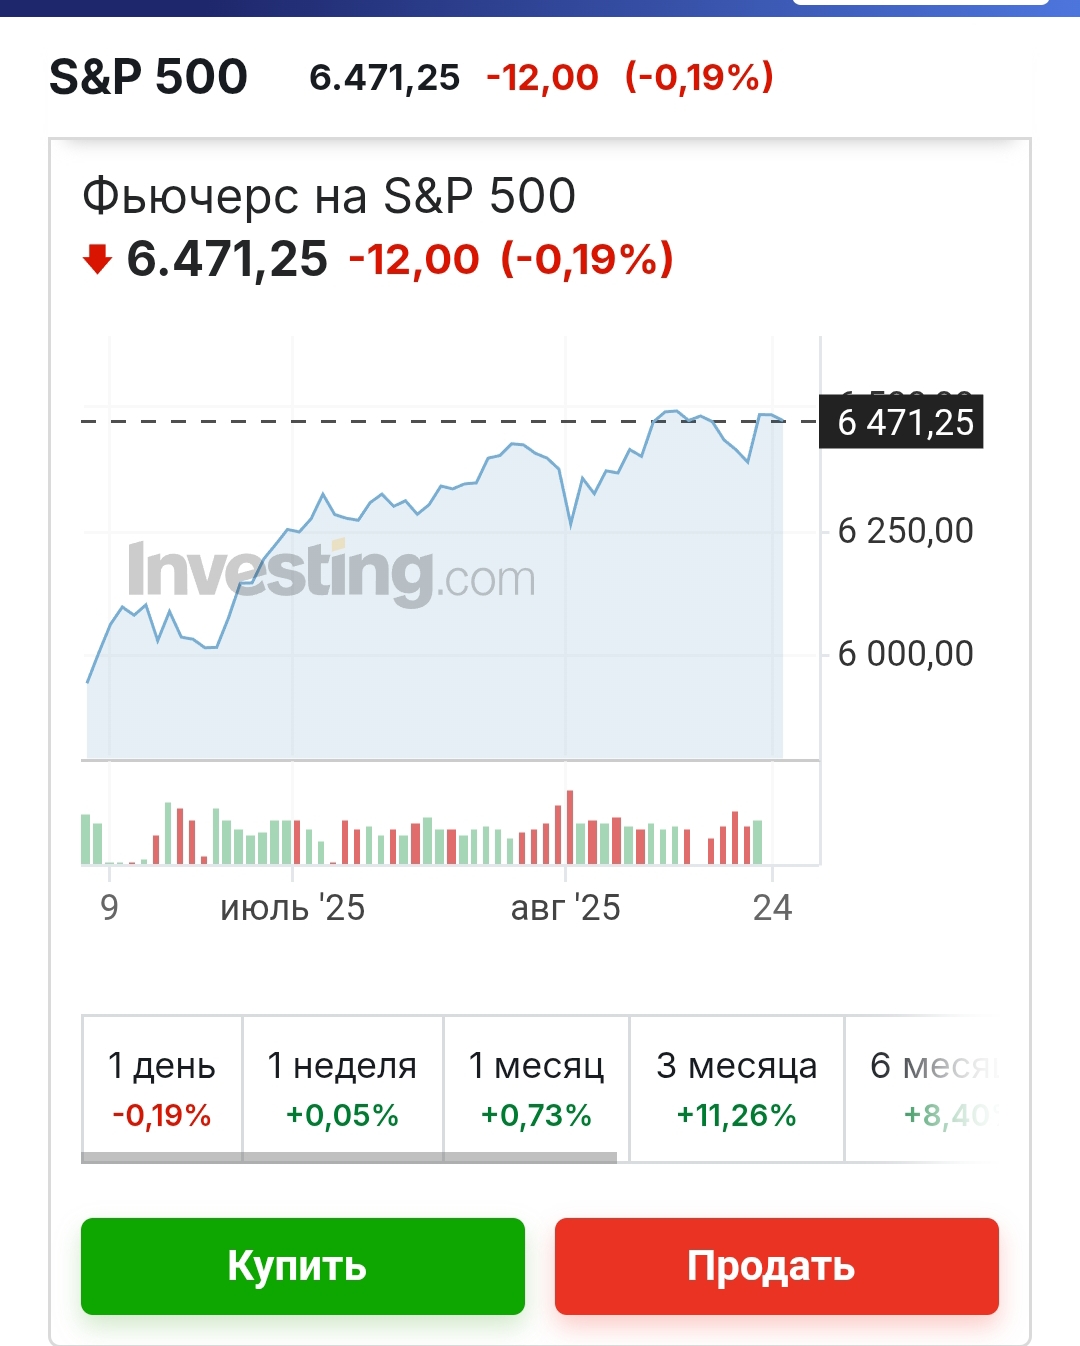Viewport: 1080px width, 1346px height.
Task: Open Фьючерс на S&P 500 title link
Action: 329,196
